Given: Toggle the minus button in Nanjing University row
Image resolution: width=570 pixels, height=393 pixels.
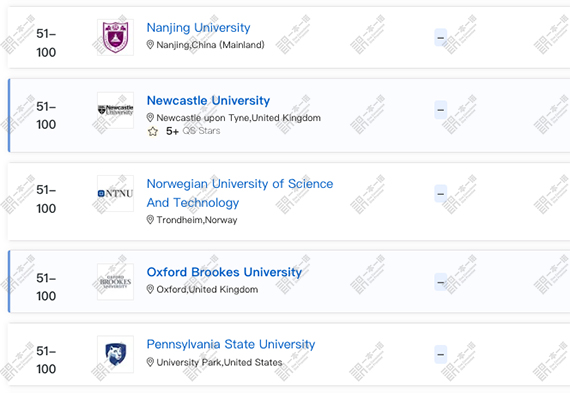Looking at the screenshot, I should click(441, 37).
